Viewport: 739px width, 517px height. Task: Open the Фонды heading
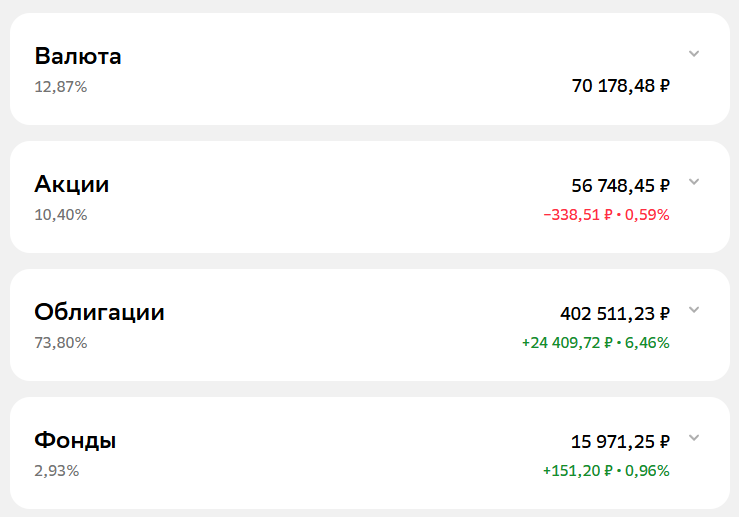point(75,440)
